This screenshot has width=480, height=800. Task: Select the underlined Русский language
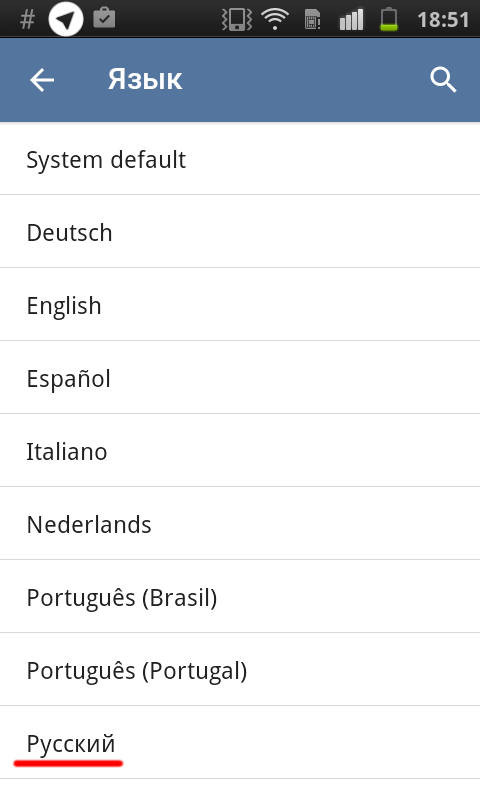point(240,742)
